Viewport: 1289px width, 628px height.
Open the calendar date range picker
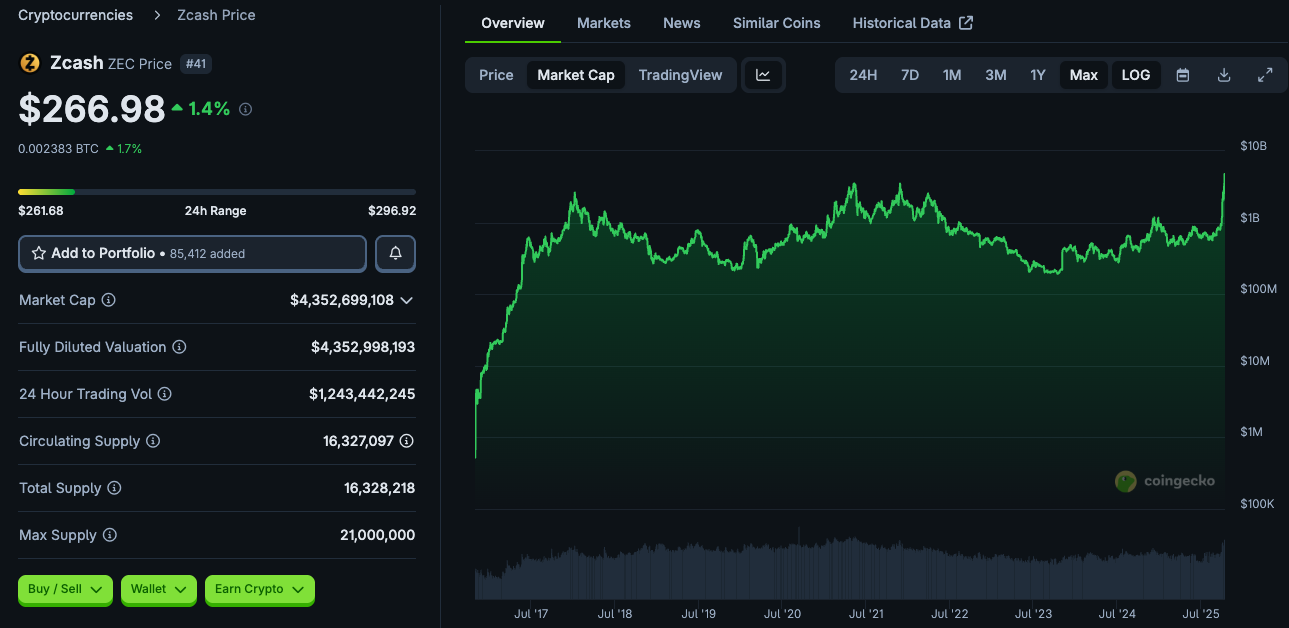(x=1183, y=75)
